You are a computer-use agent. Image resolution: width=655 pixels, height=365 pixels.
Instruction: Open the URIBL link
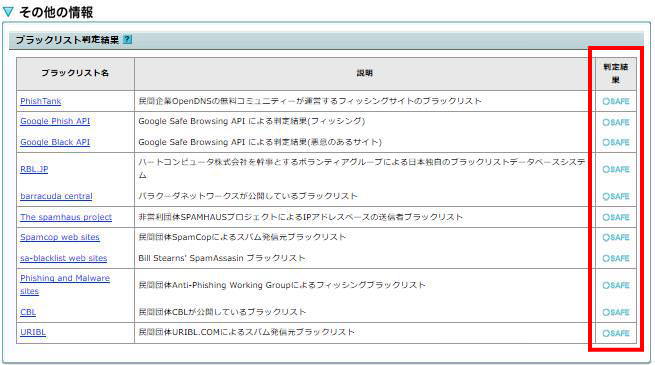pos(33,332)
